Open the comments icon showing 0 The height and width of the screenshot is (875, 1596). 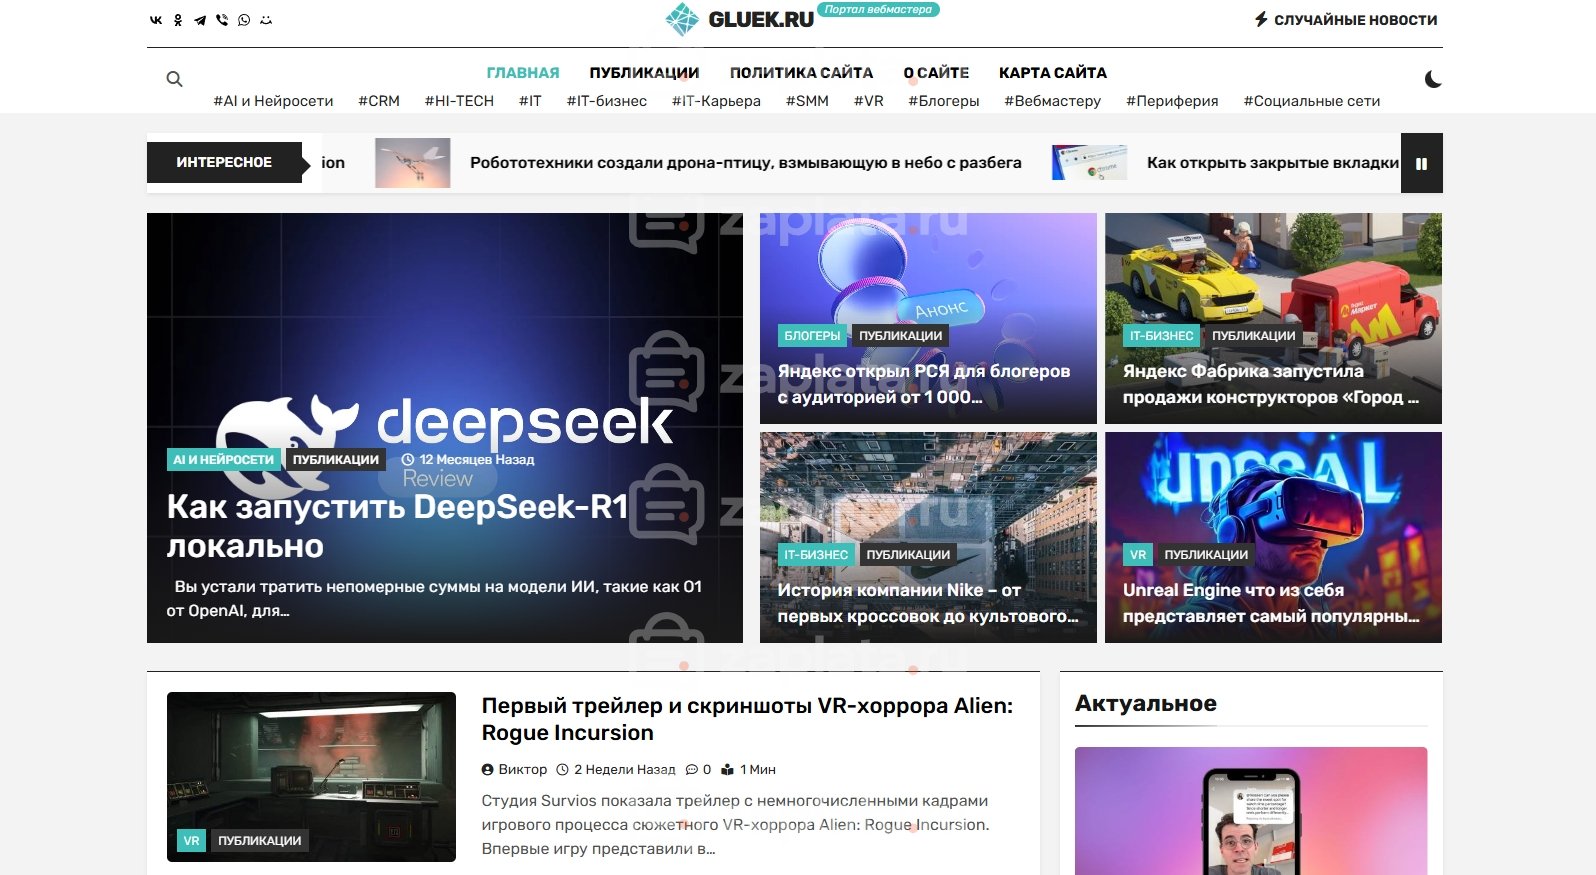[692, 770]
